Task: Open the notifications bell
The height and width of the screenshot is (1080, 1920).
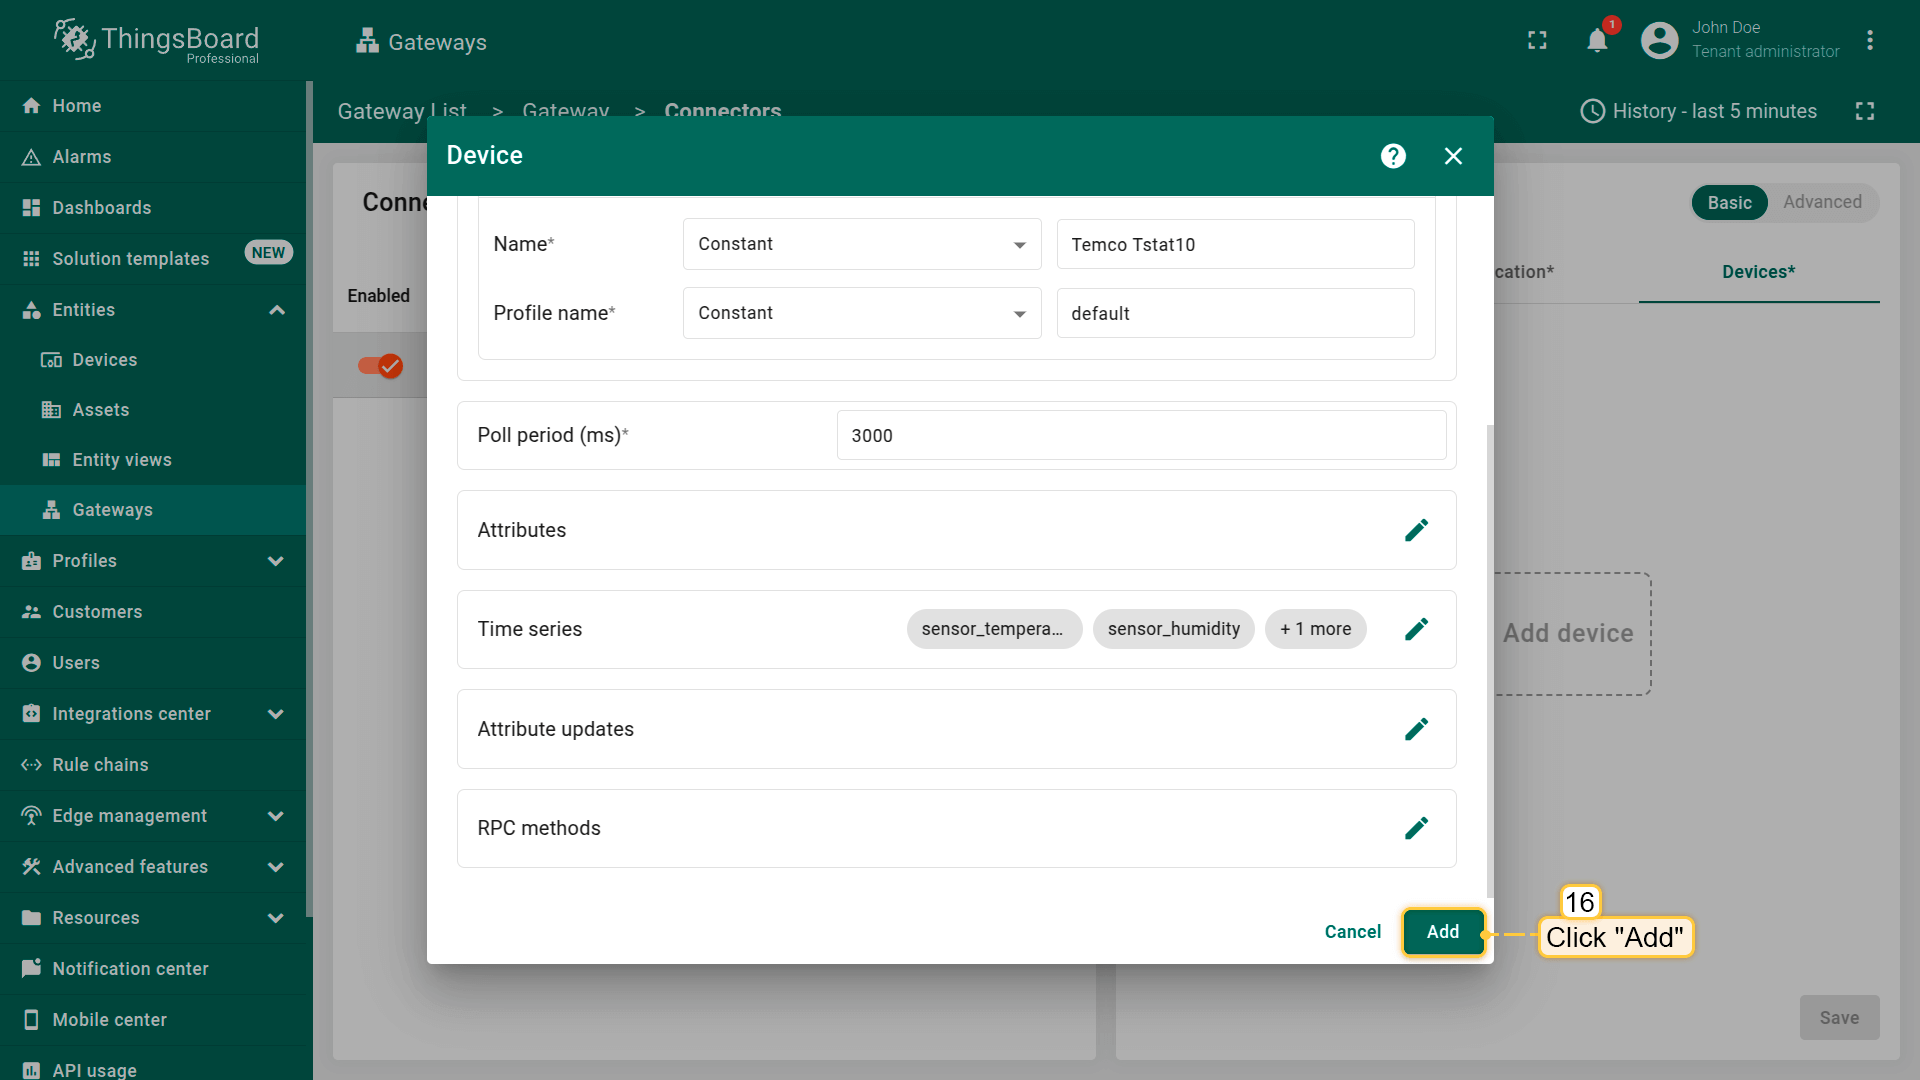Action: point(1597,40)
